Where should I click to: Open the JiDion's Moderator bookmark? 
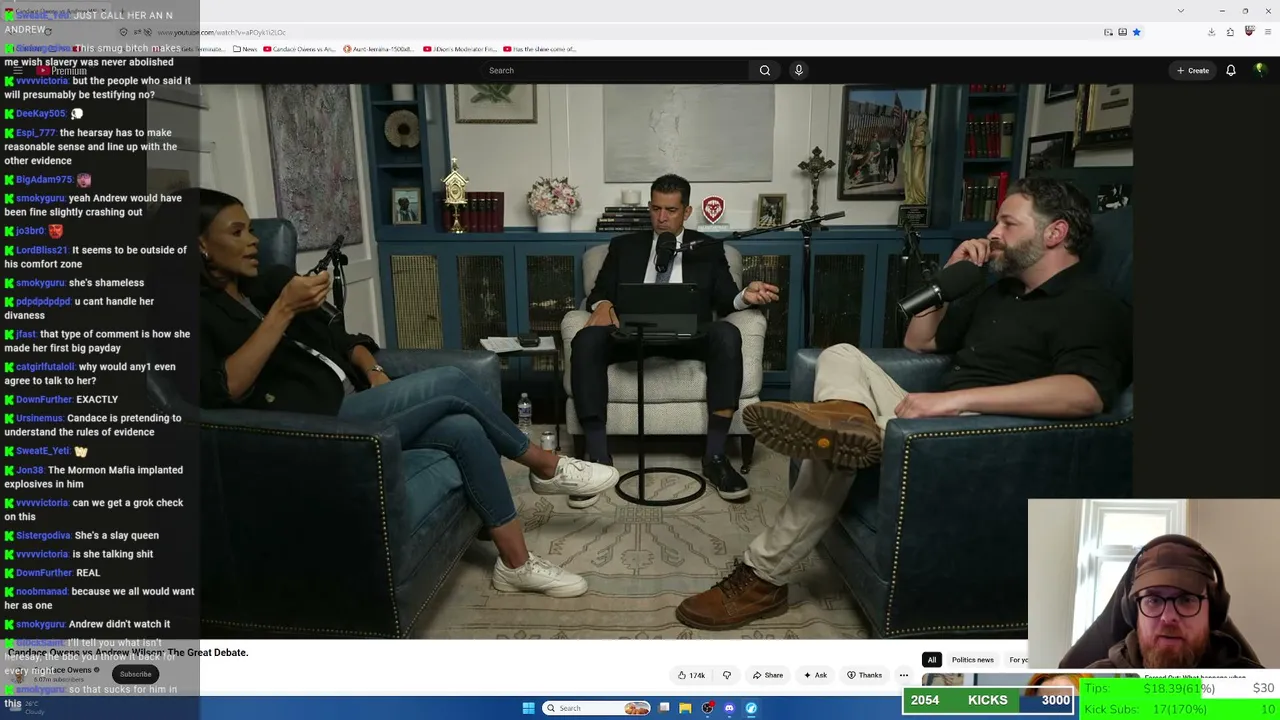[x=460, y=49]
